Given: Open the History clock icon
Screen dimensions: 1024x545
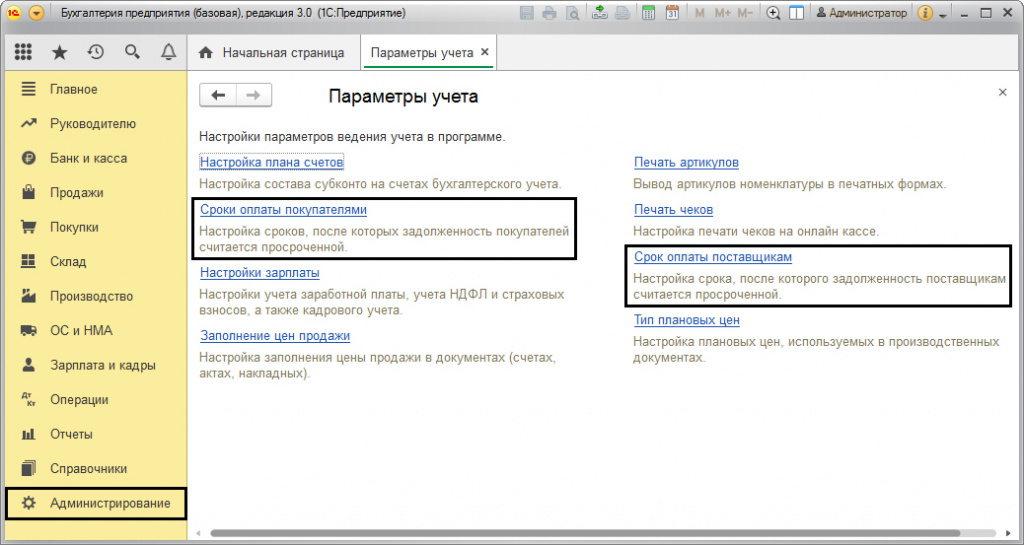Looking at the screenshot, I should (96, 52).
